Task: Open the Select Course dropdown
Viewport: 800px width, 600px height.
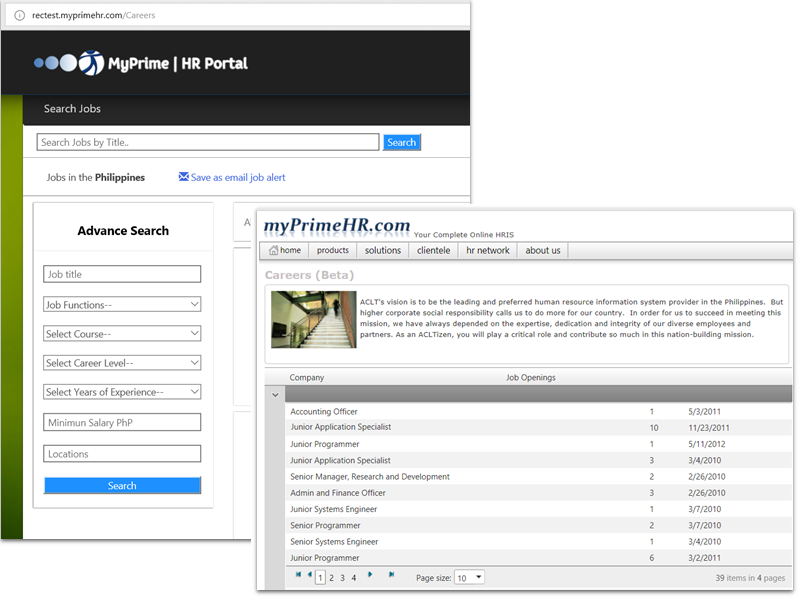Action: click(x=122, y=334)
